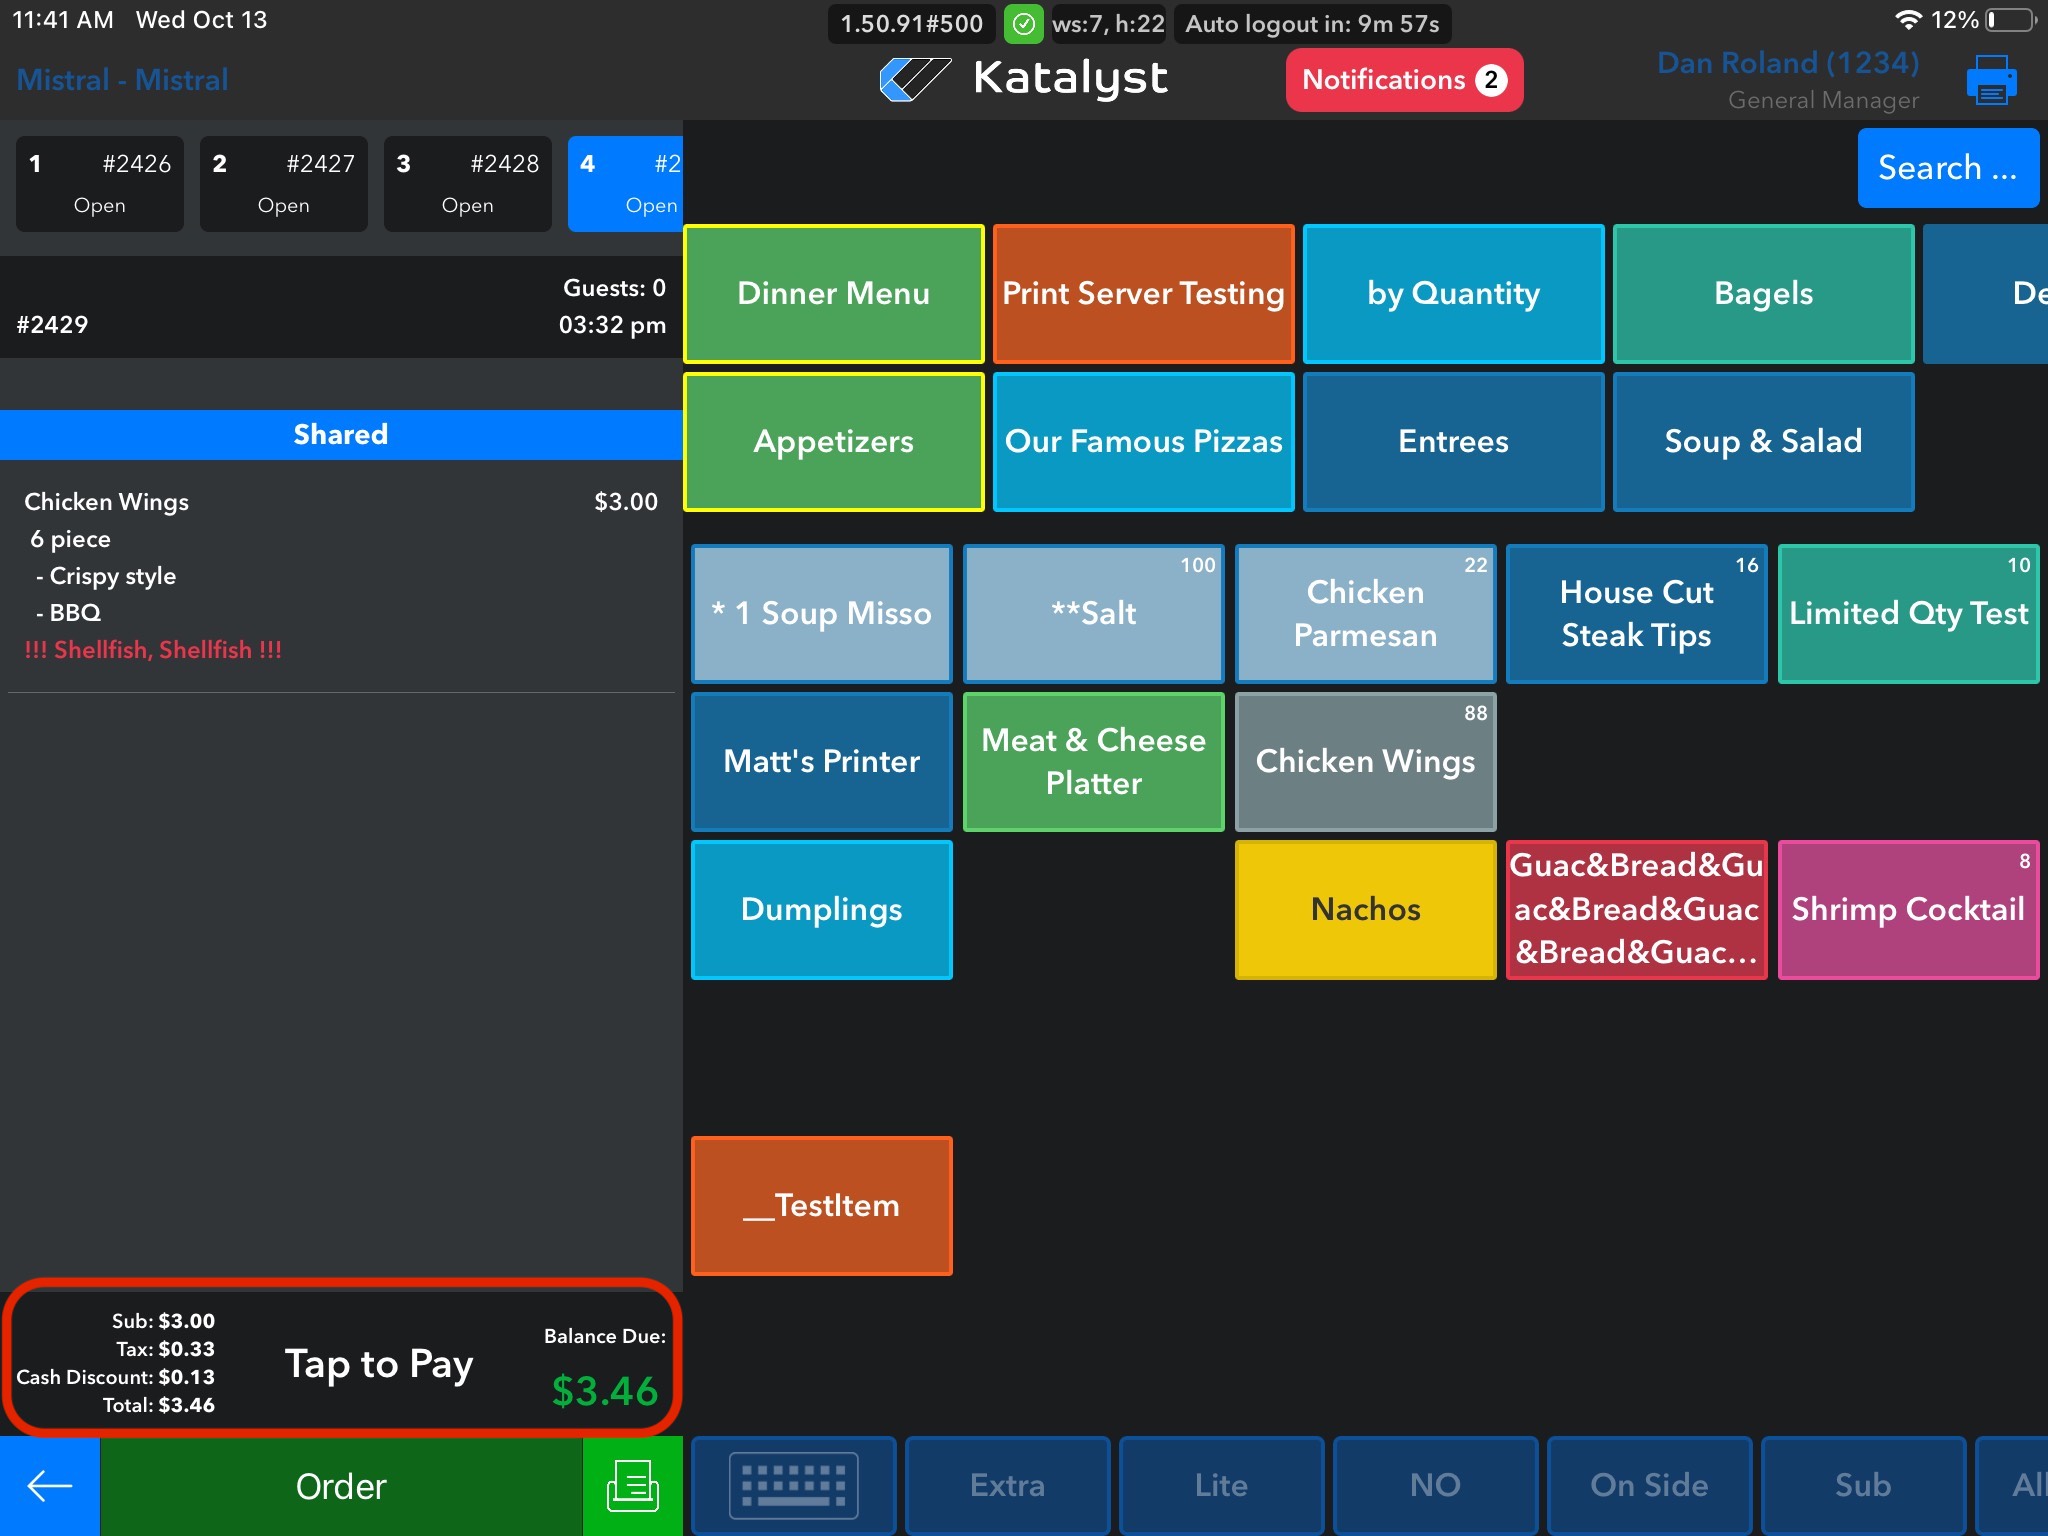Click the green connection status checkmark
The width and height of the screenshot is (2048, 1536).
(x=1023, y=24)
